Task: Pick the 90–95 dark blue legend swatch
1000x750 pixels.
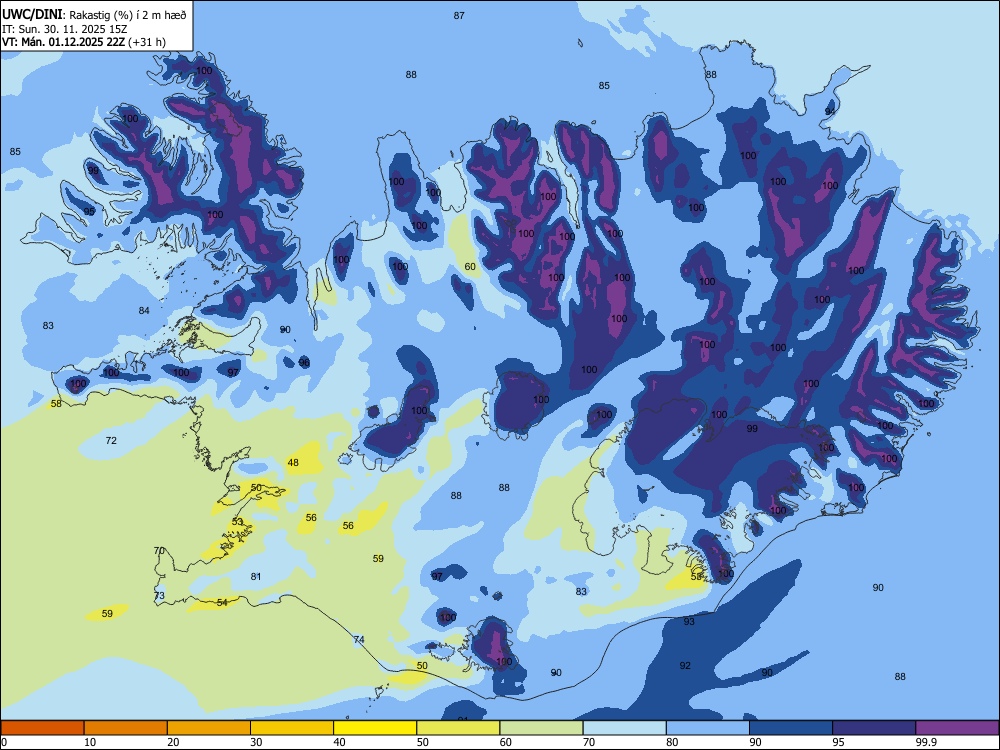Action: [791, 728]
